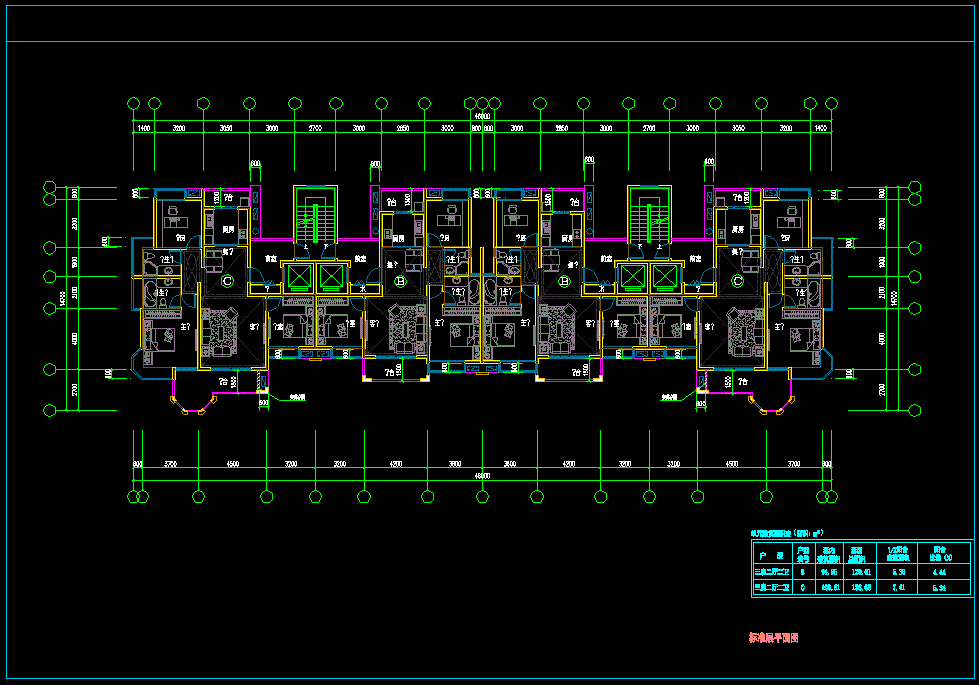The width and height of the screenshot is (979, 685).
Task: Pick the circled B unit marker left of center
Action: point(399,283)
